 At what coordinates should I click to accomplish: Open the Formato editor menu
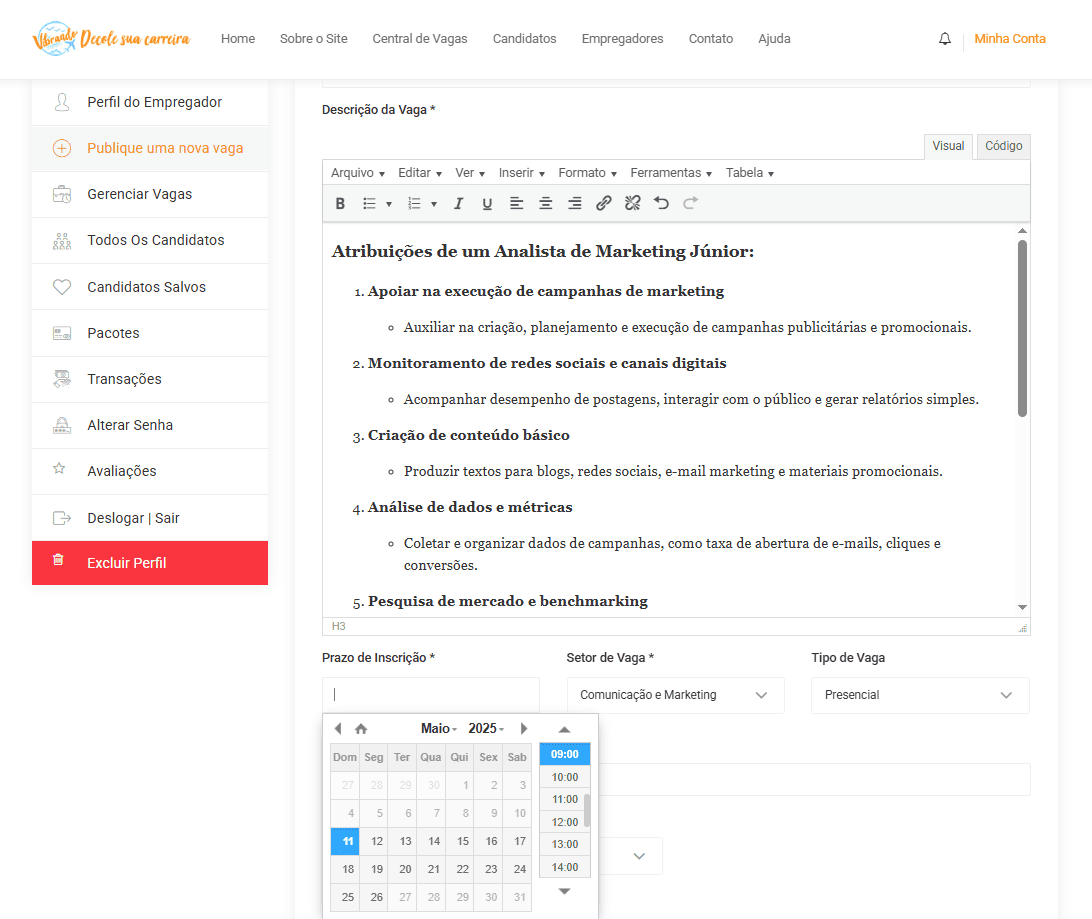pyautogui.click(x=587, y=173)
